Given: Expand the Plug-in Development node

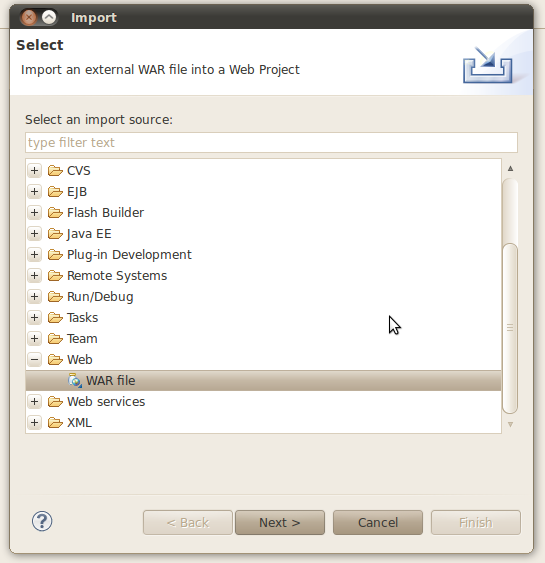Looking at the screenshot, I should (34, 255).
